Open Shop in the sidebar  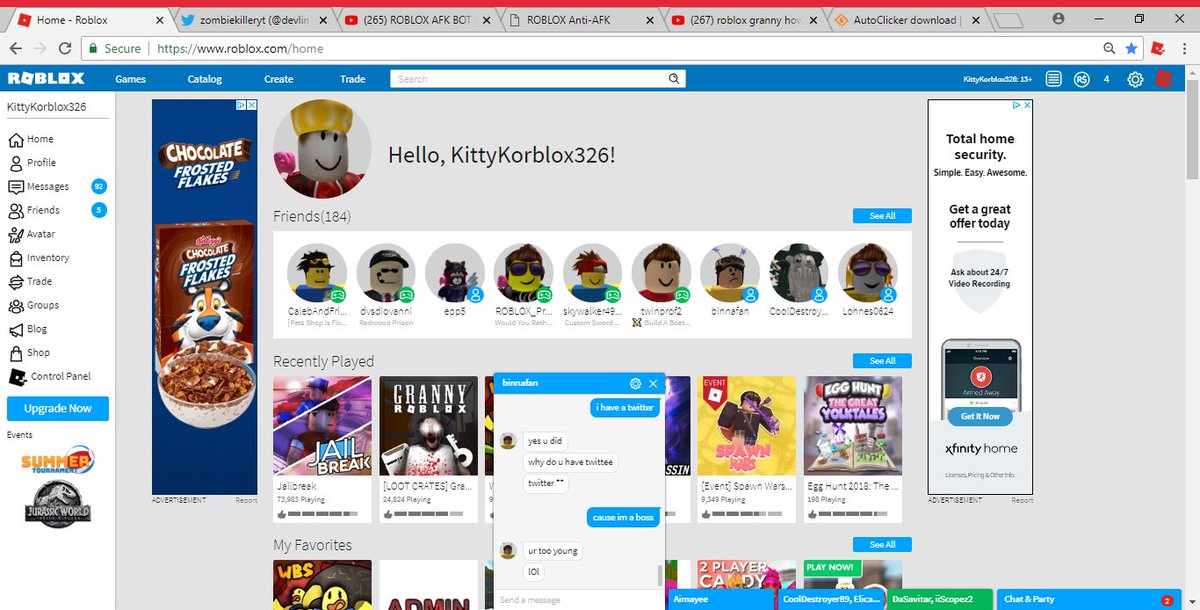pos(29,353)
